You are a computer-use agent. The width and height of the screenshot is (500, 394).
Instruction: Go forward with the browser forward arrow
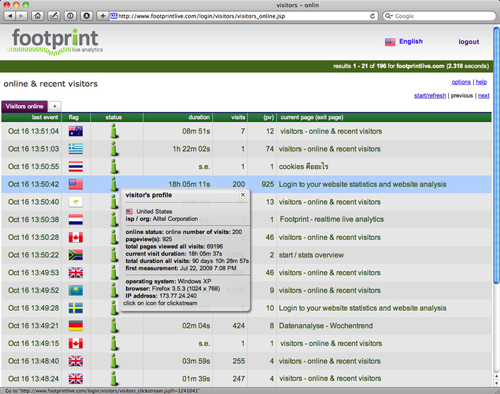point(21,16)
